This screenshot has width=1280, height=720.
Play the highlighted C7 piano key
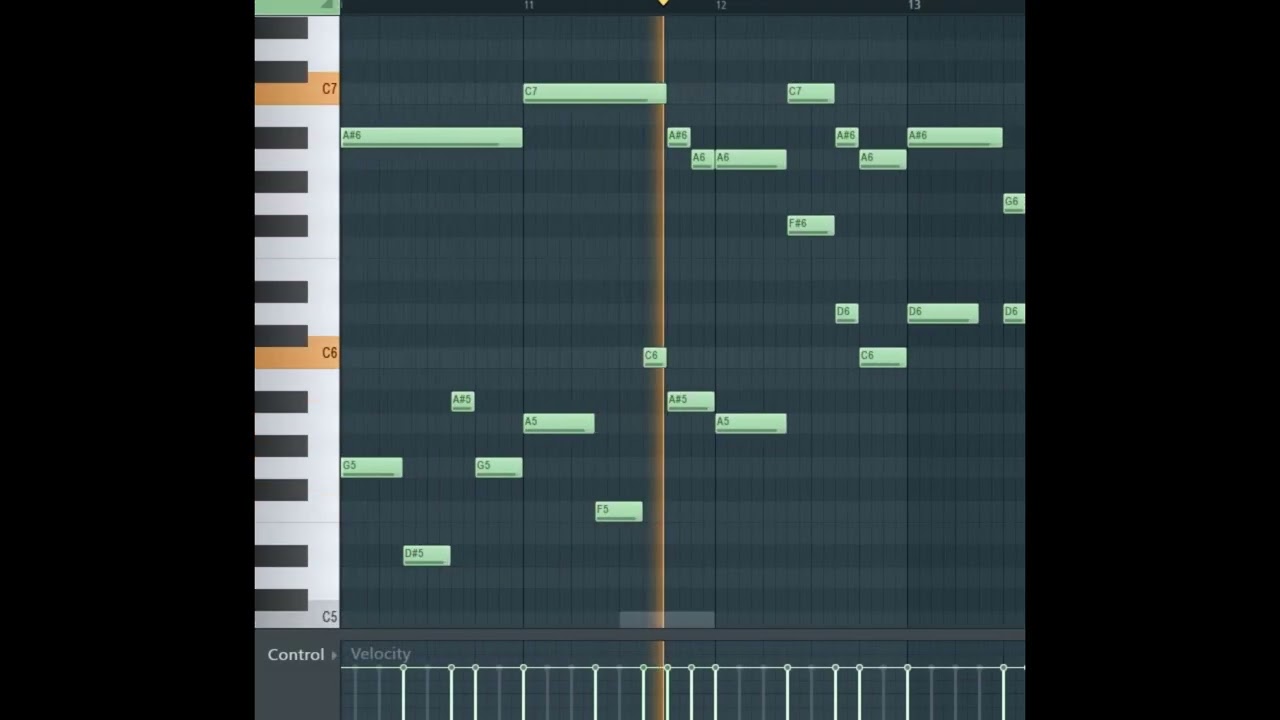297,89
